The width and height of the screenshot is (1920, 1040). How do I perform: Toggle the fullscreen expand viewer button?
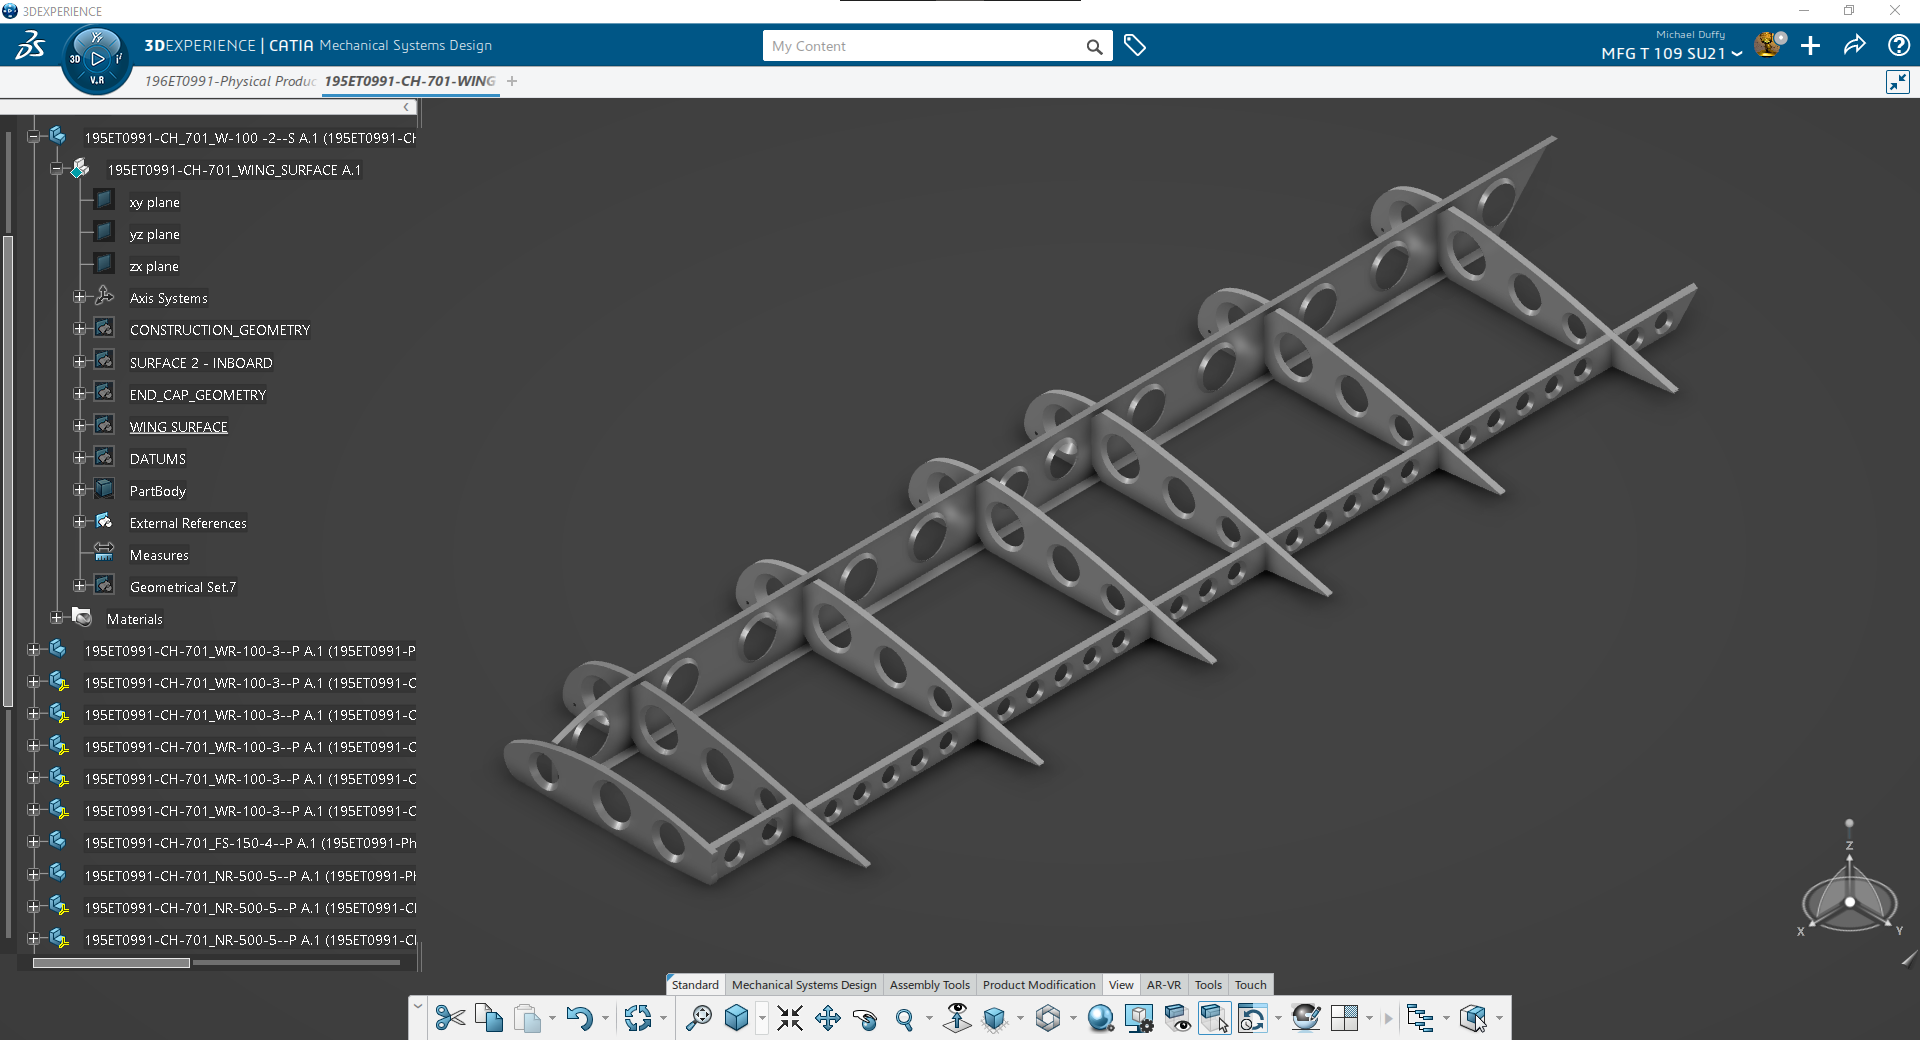coord(1898,82)
